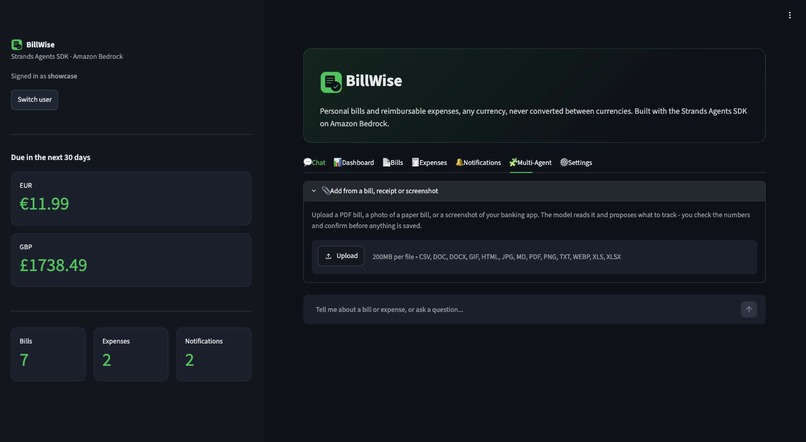Click the 'Upload a PDF bill' description text
The height and width of the screenshot is (442, 806).
pos(530,220)
